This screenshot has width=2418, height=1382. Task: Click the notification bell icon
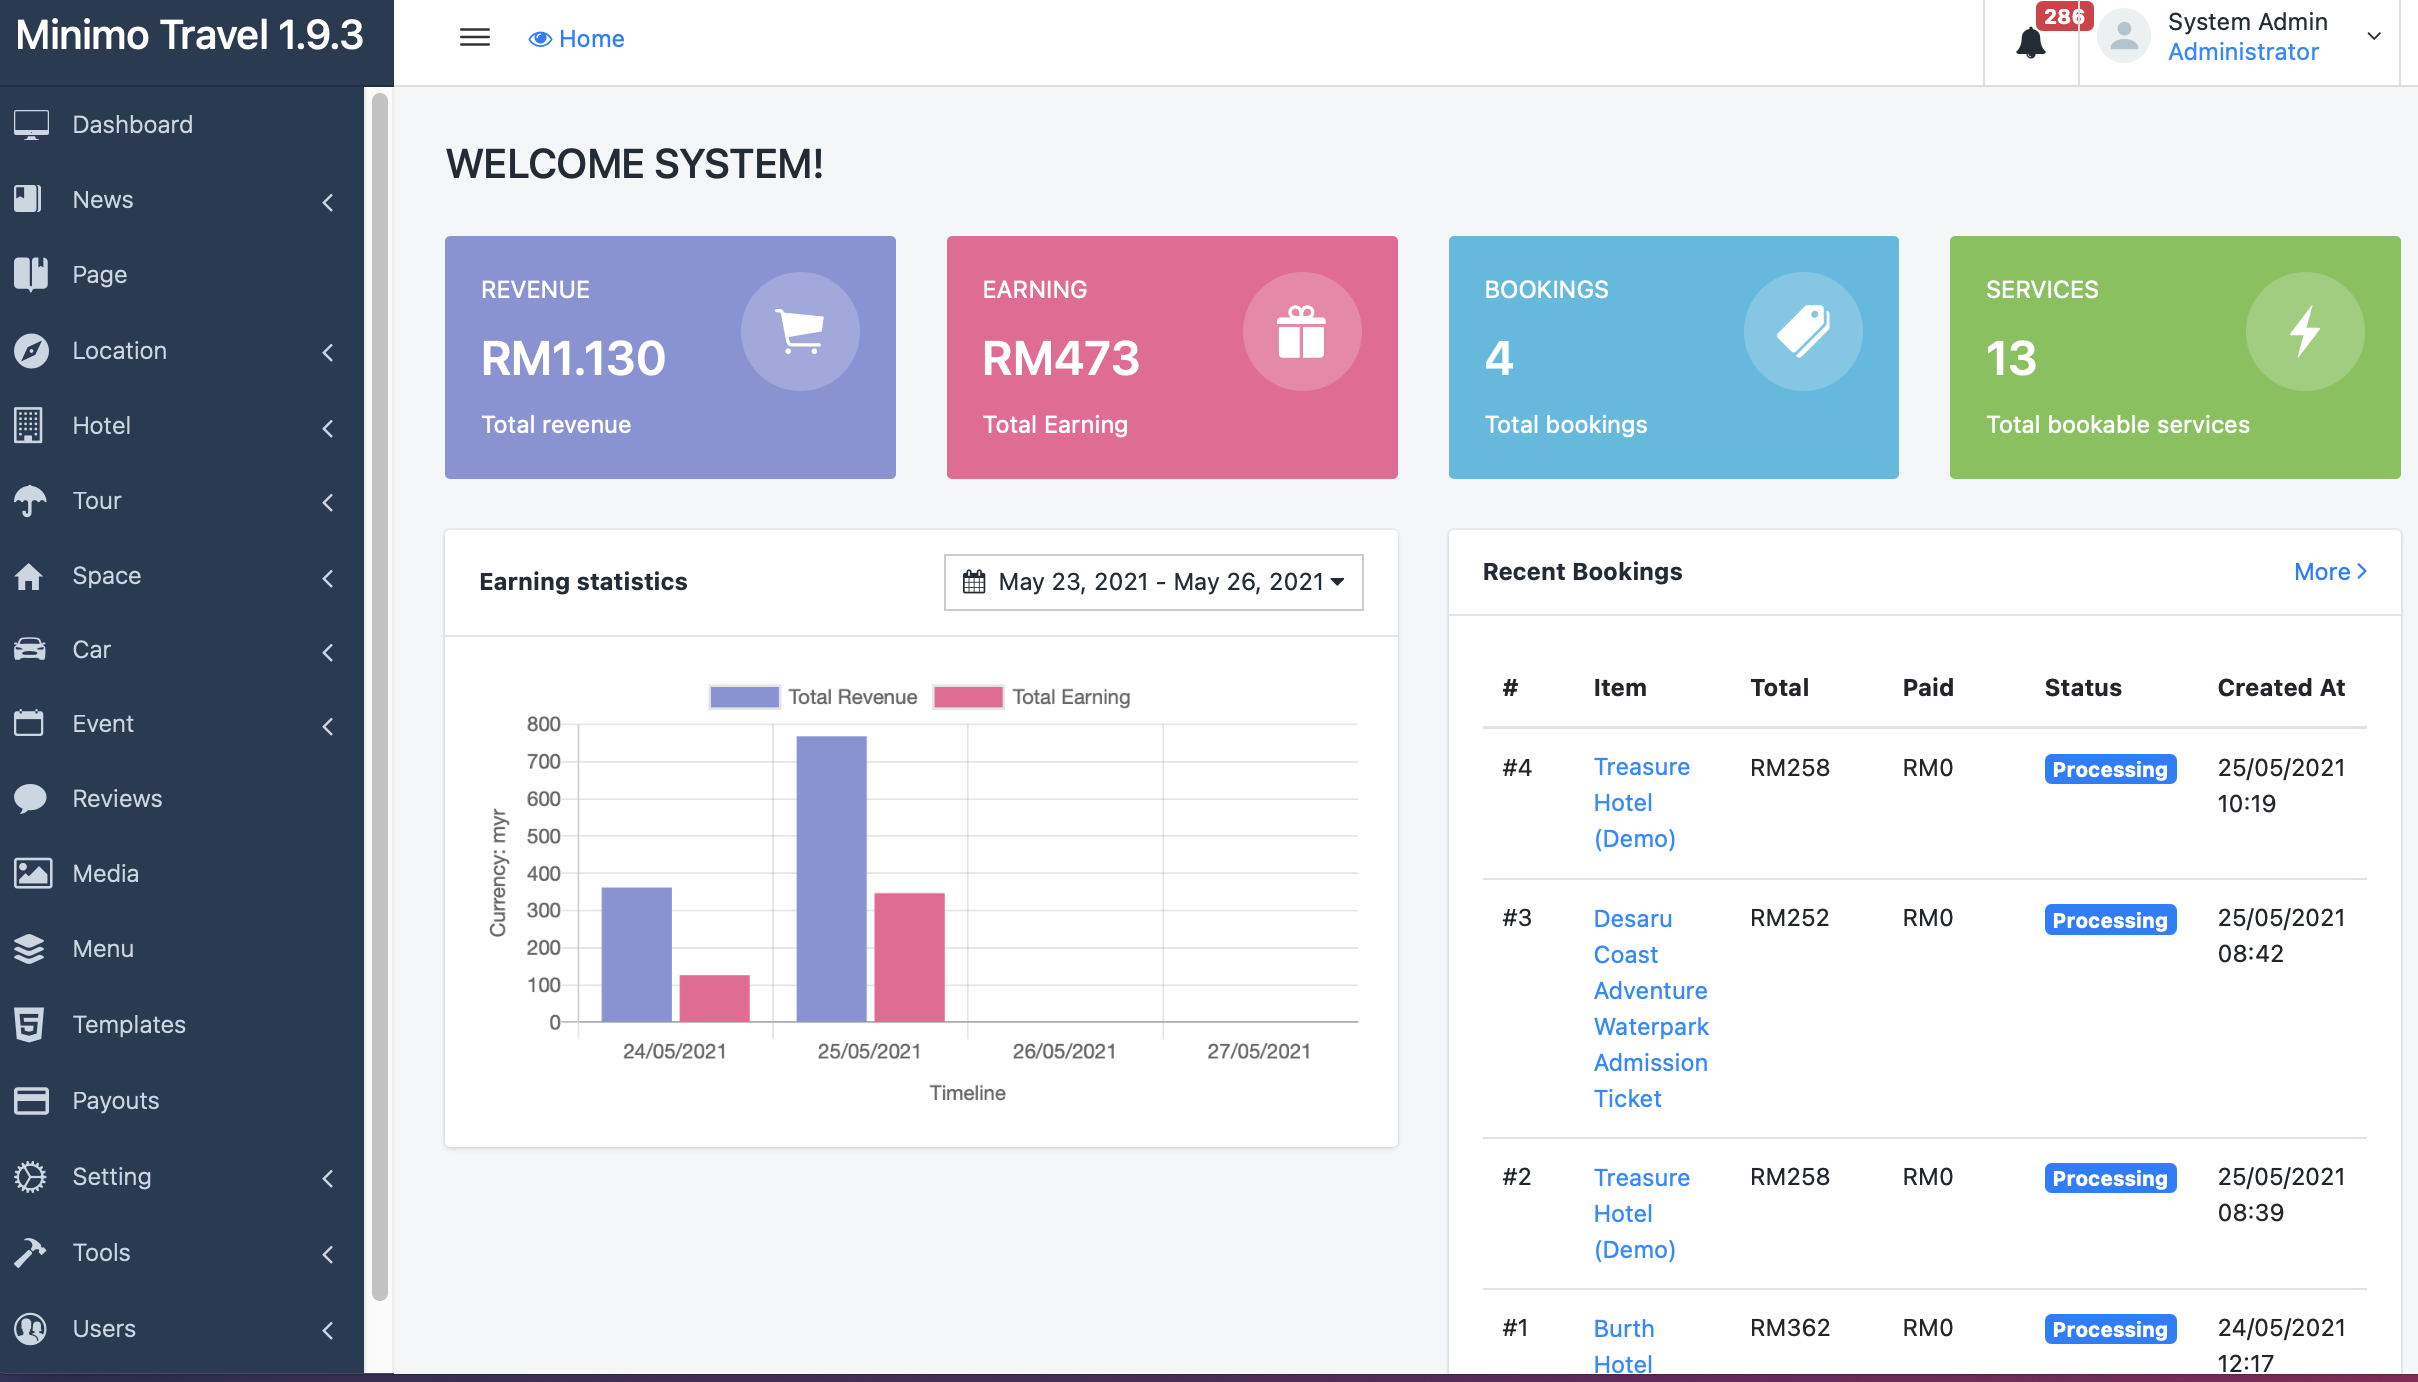2030,42
